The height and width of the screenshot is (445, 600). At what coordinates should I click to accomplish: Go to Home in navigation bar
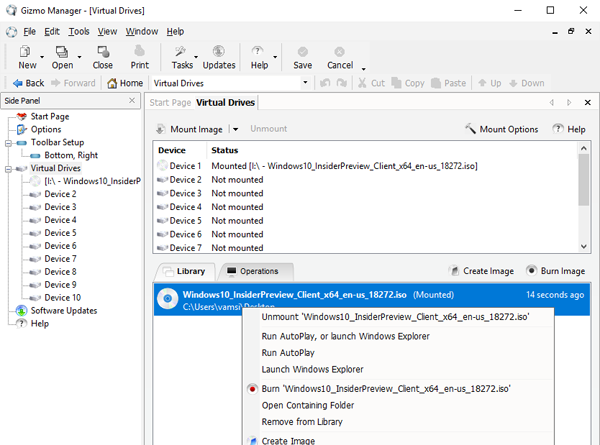pos(125,83)
